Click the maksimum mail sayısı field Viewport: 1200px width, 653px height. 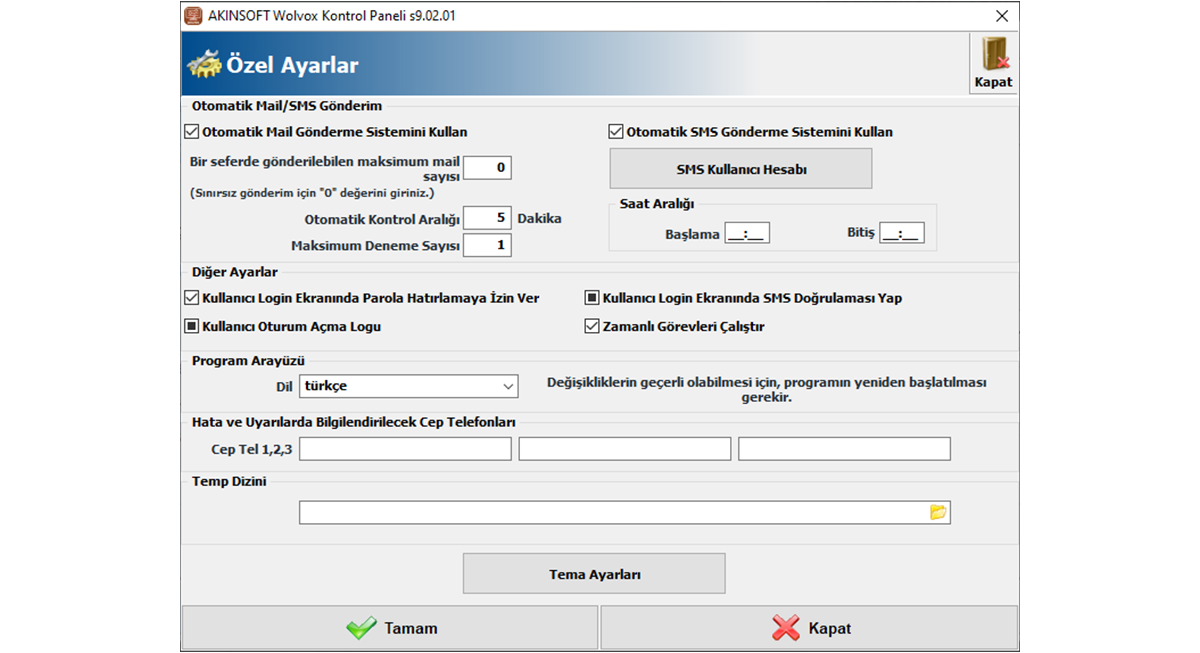coord(487,168)
